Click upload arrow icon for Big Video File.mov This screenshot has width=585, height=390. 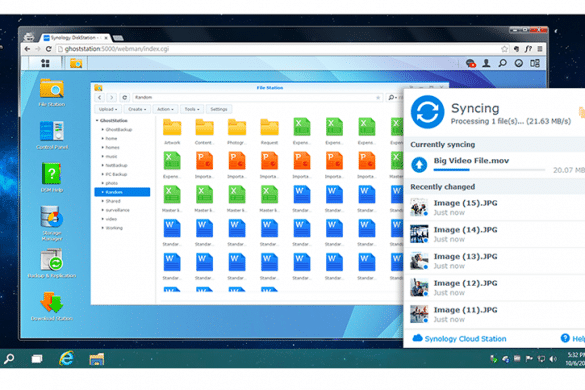419,164
